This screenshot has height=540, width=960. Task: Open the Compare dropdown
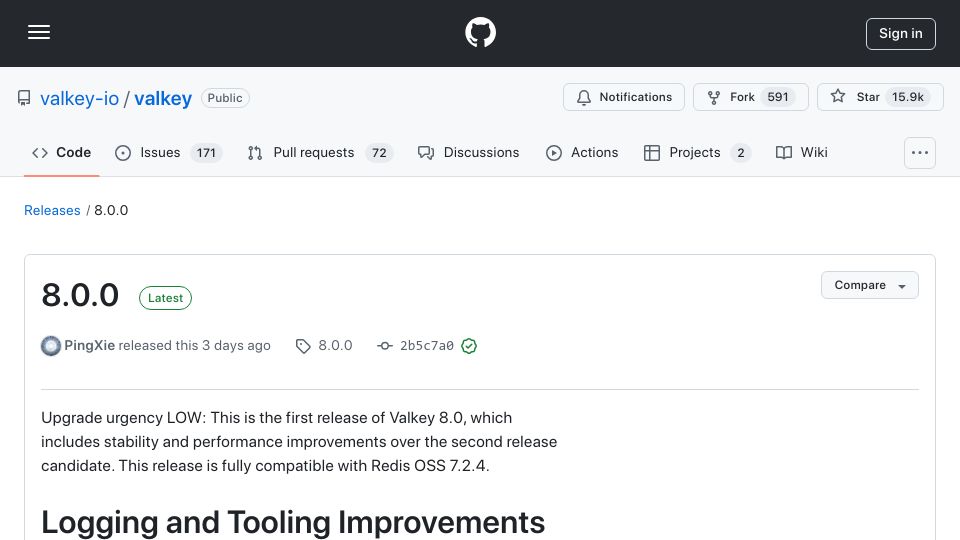point(869,285)
